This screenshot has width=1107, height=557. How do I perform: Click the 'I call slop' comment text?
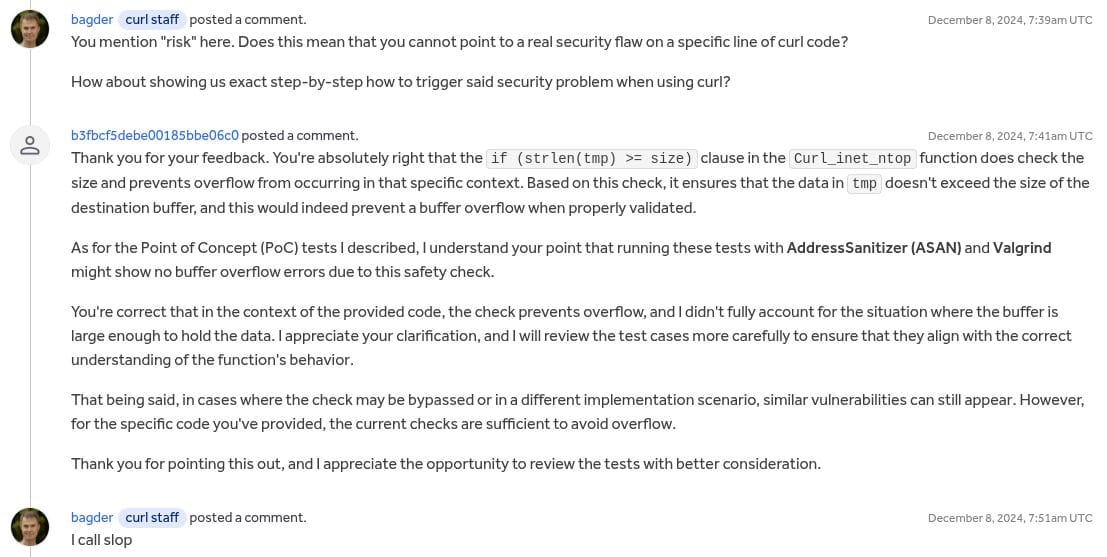[x=101, y=540]
